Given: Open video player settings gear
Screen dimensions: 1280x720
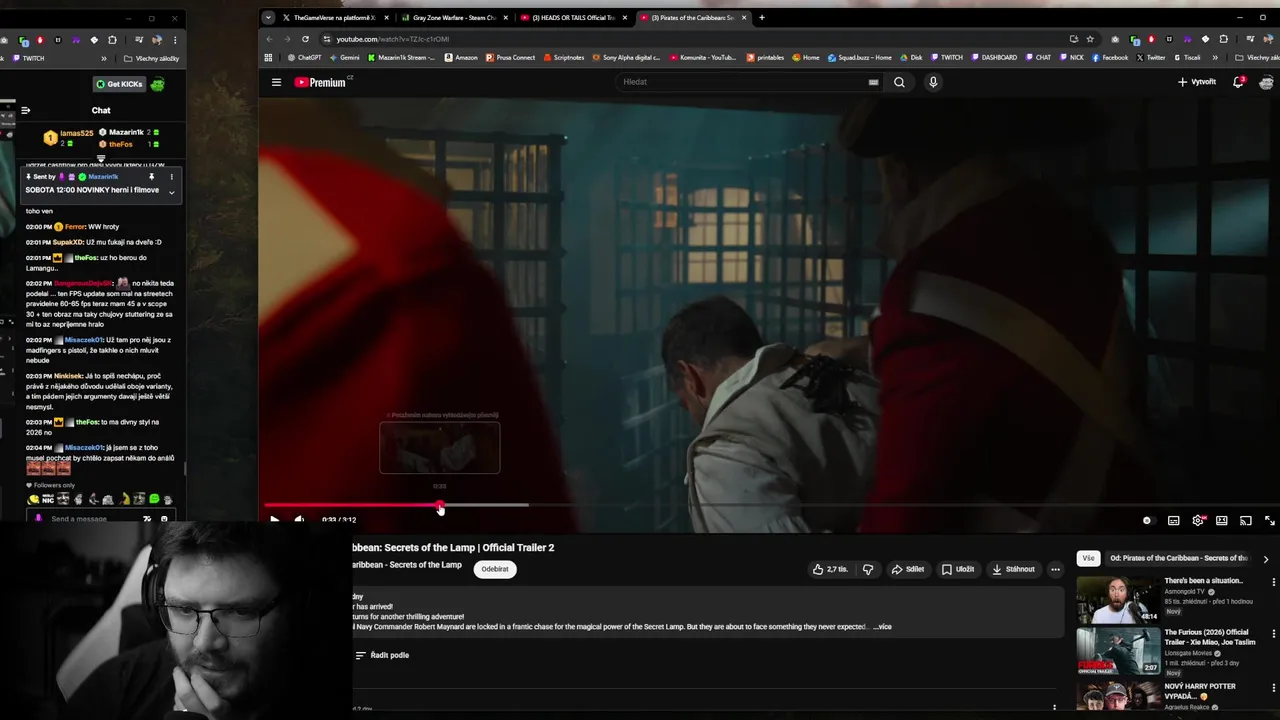Looking at the screenshot, I should 1197,520.
